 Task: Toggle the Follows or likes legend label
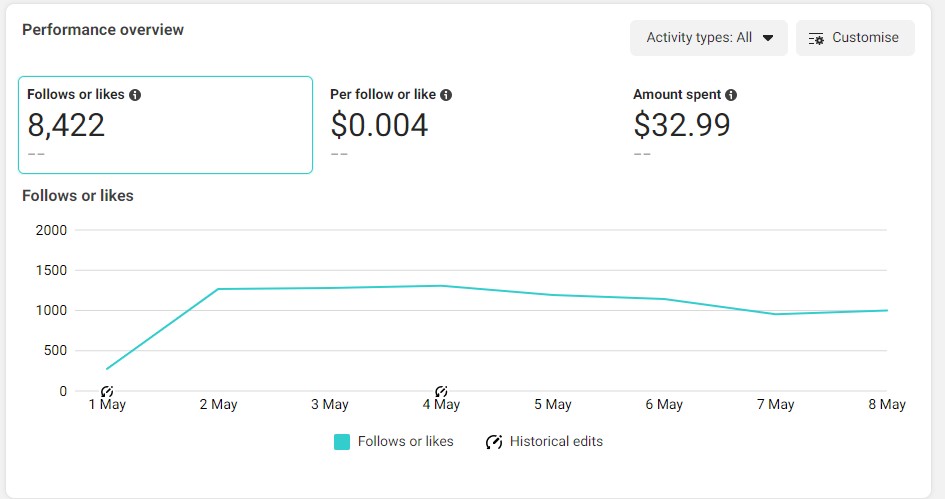(x=405, y=441)
